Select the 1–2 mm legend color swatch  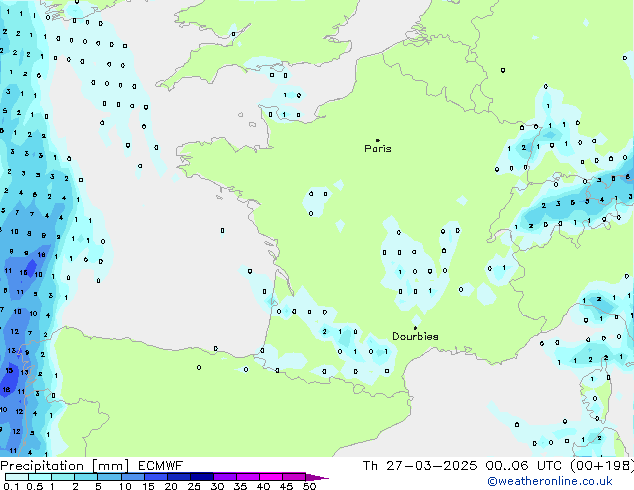click(63, 477)
